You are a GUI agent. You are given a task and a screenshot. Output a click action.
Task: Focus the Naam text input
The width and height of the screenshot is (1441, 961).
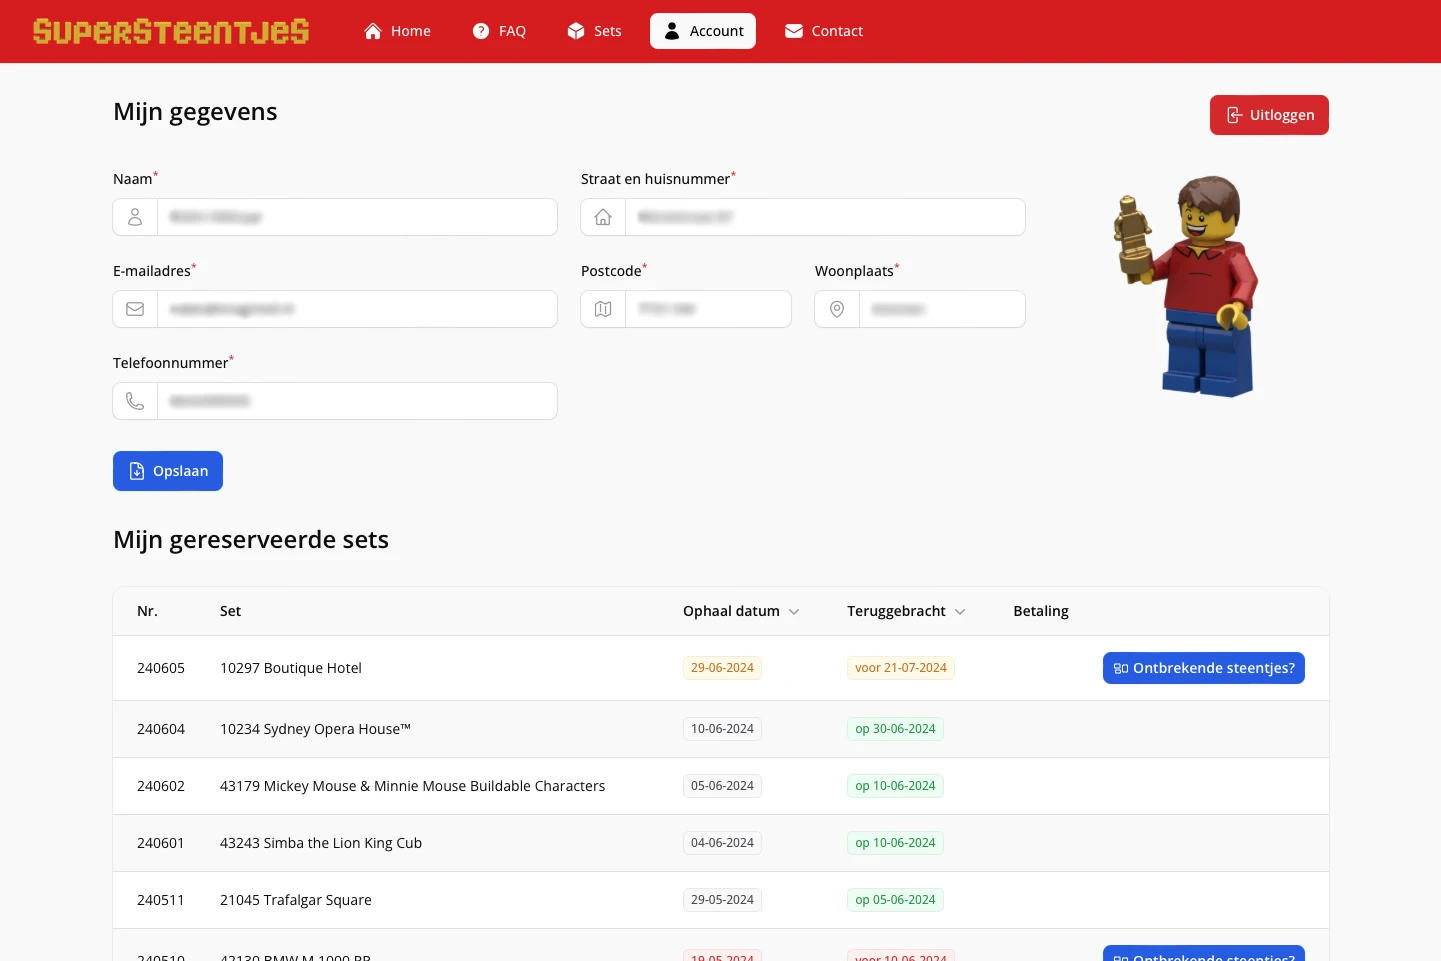coord(356,217)
